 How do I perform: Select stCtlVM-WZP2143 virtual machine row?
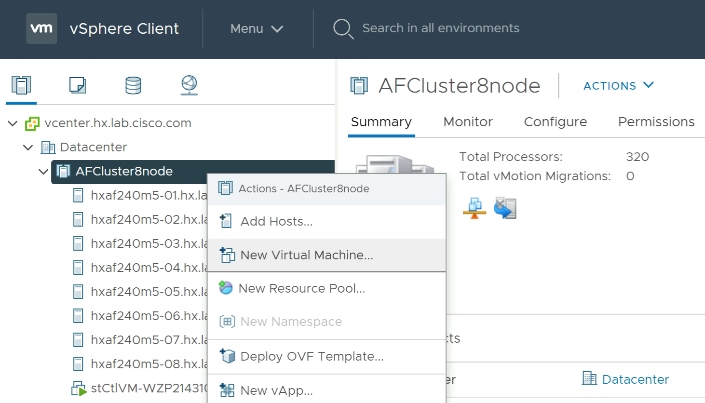[x=149, y=388]
